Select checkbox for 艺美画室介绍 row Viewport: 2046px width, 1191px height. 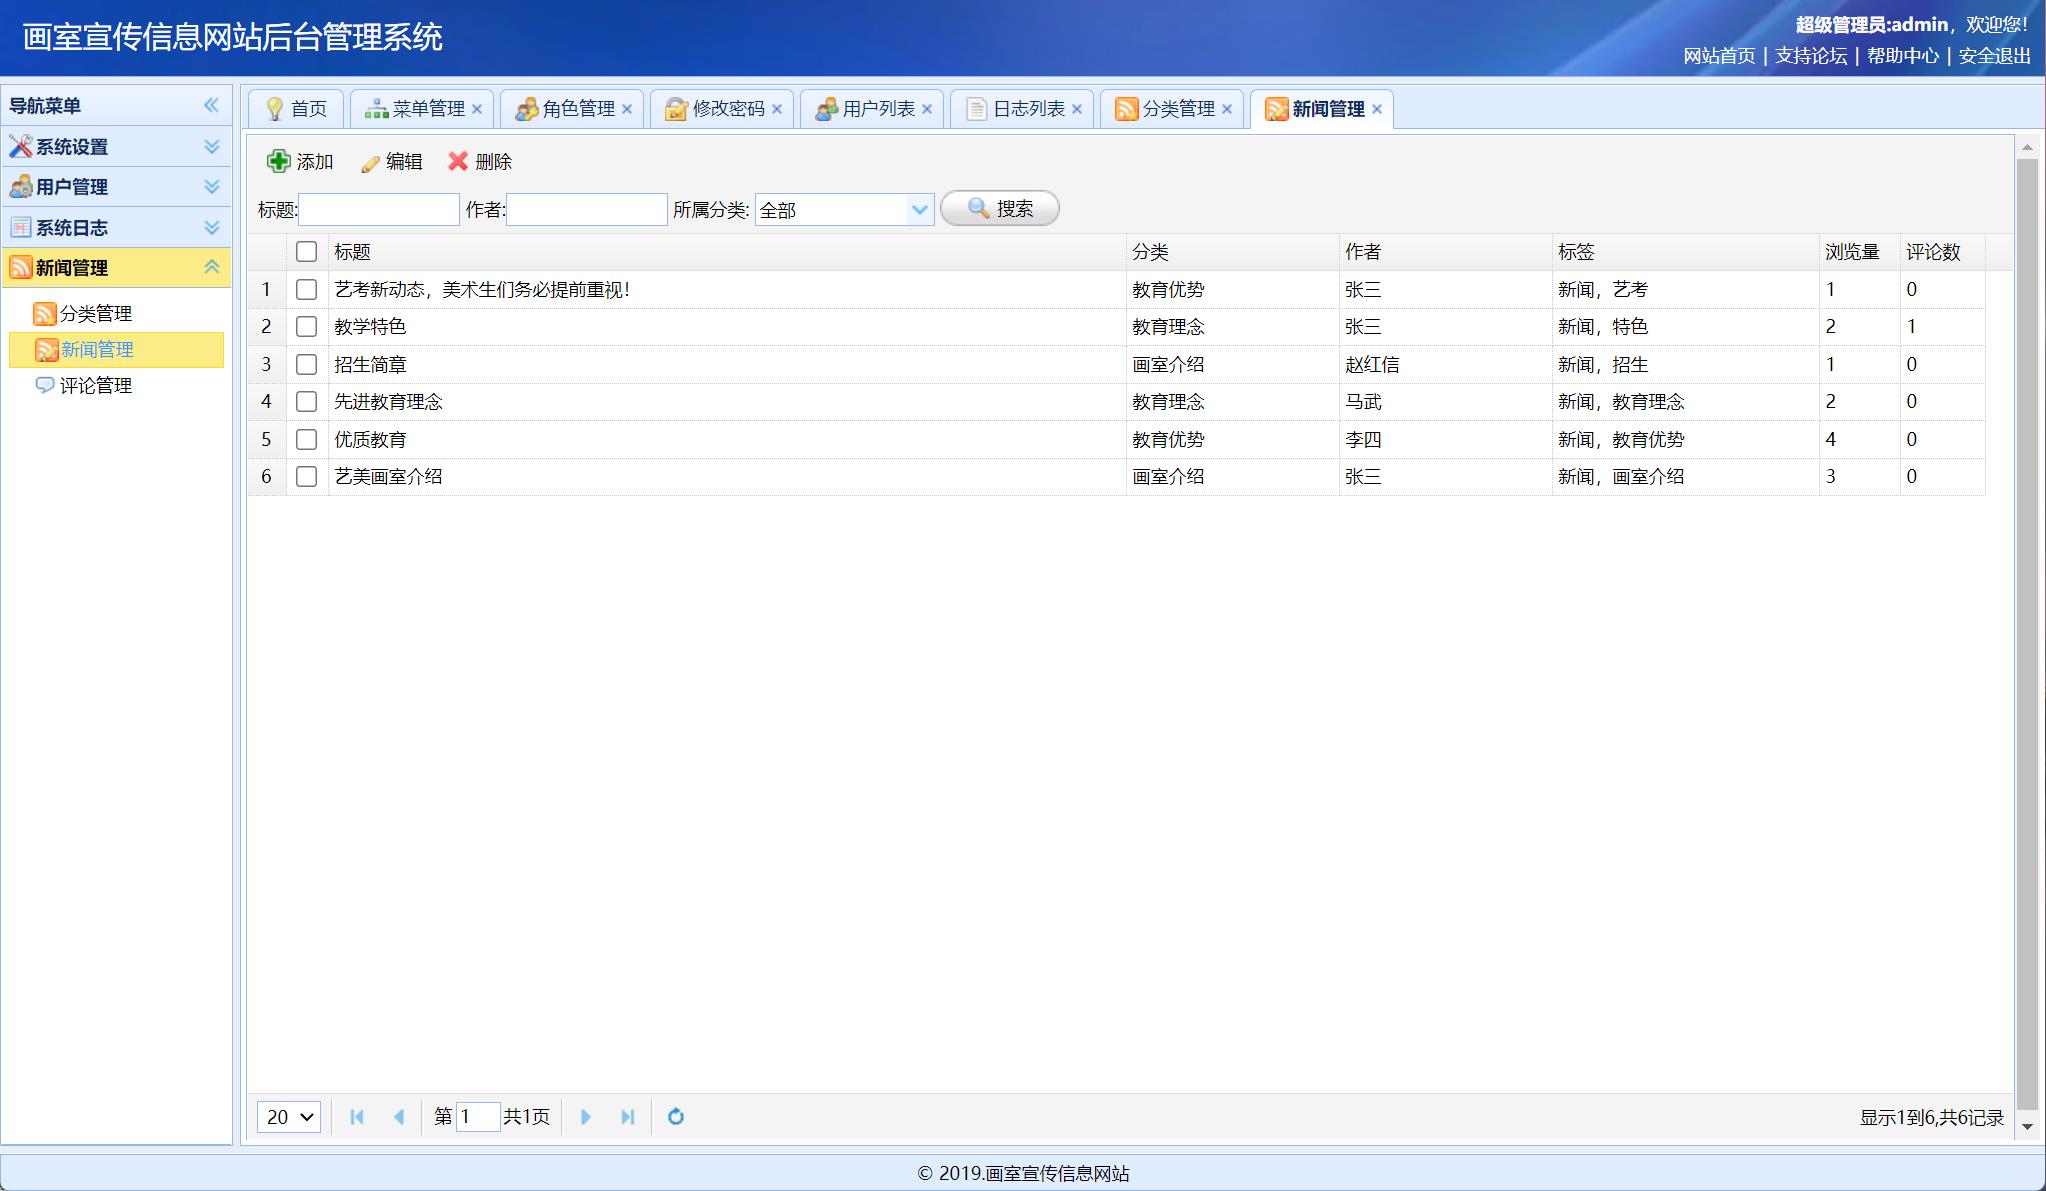[x=307, y=476]
